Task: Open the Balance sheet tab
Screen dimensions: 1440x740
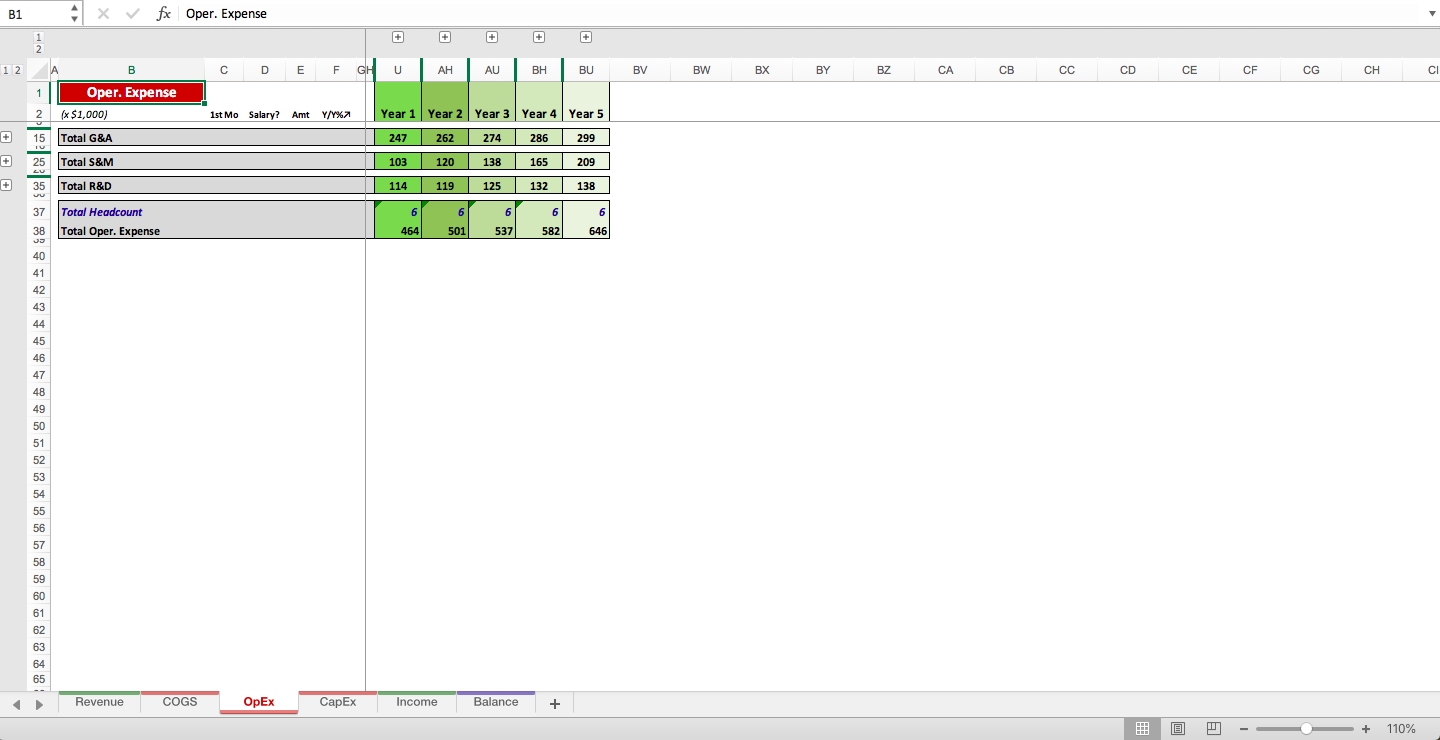Action: pyautogui.click(x=496, y=702)
